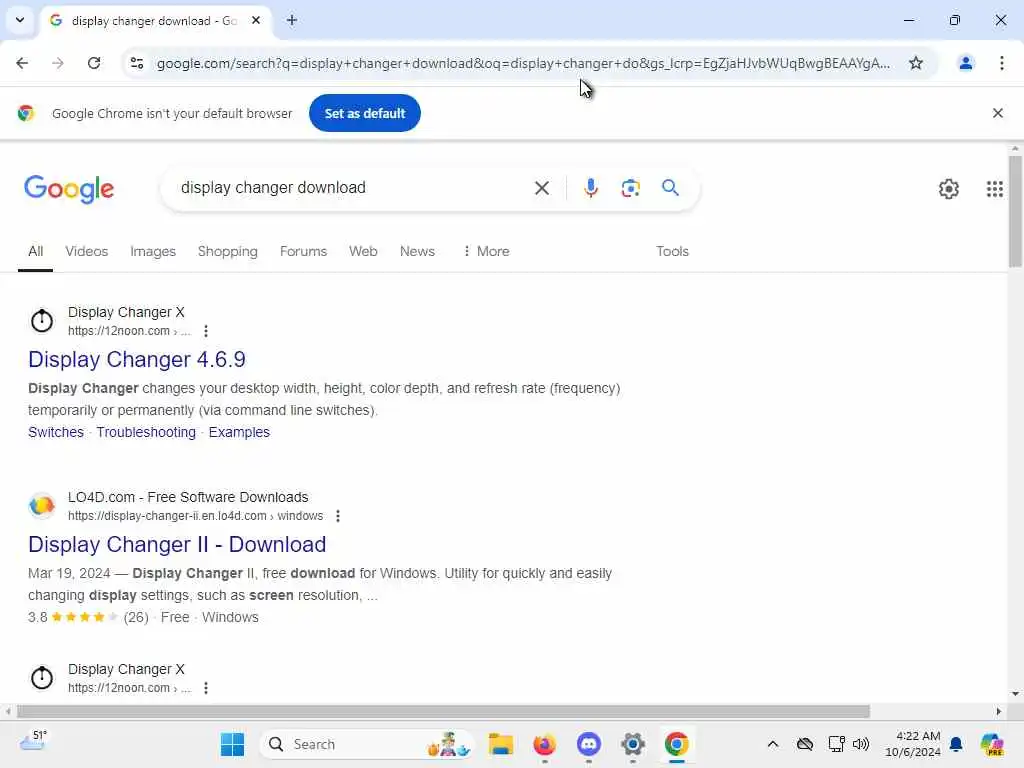The height and width of the screenshot is (768, 1024).
Task: Expand the More search filters
Action: (486, 251)
